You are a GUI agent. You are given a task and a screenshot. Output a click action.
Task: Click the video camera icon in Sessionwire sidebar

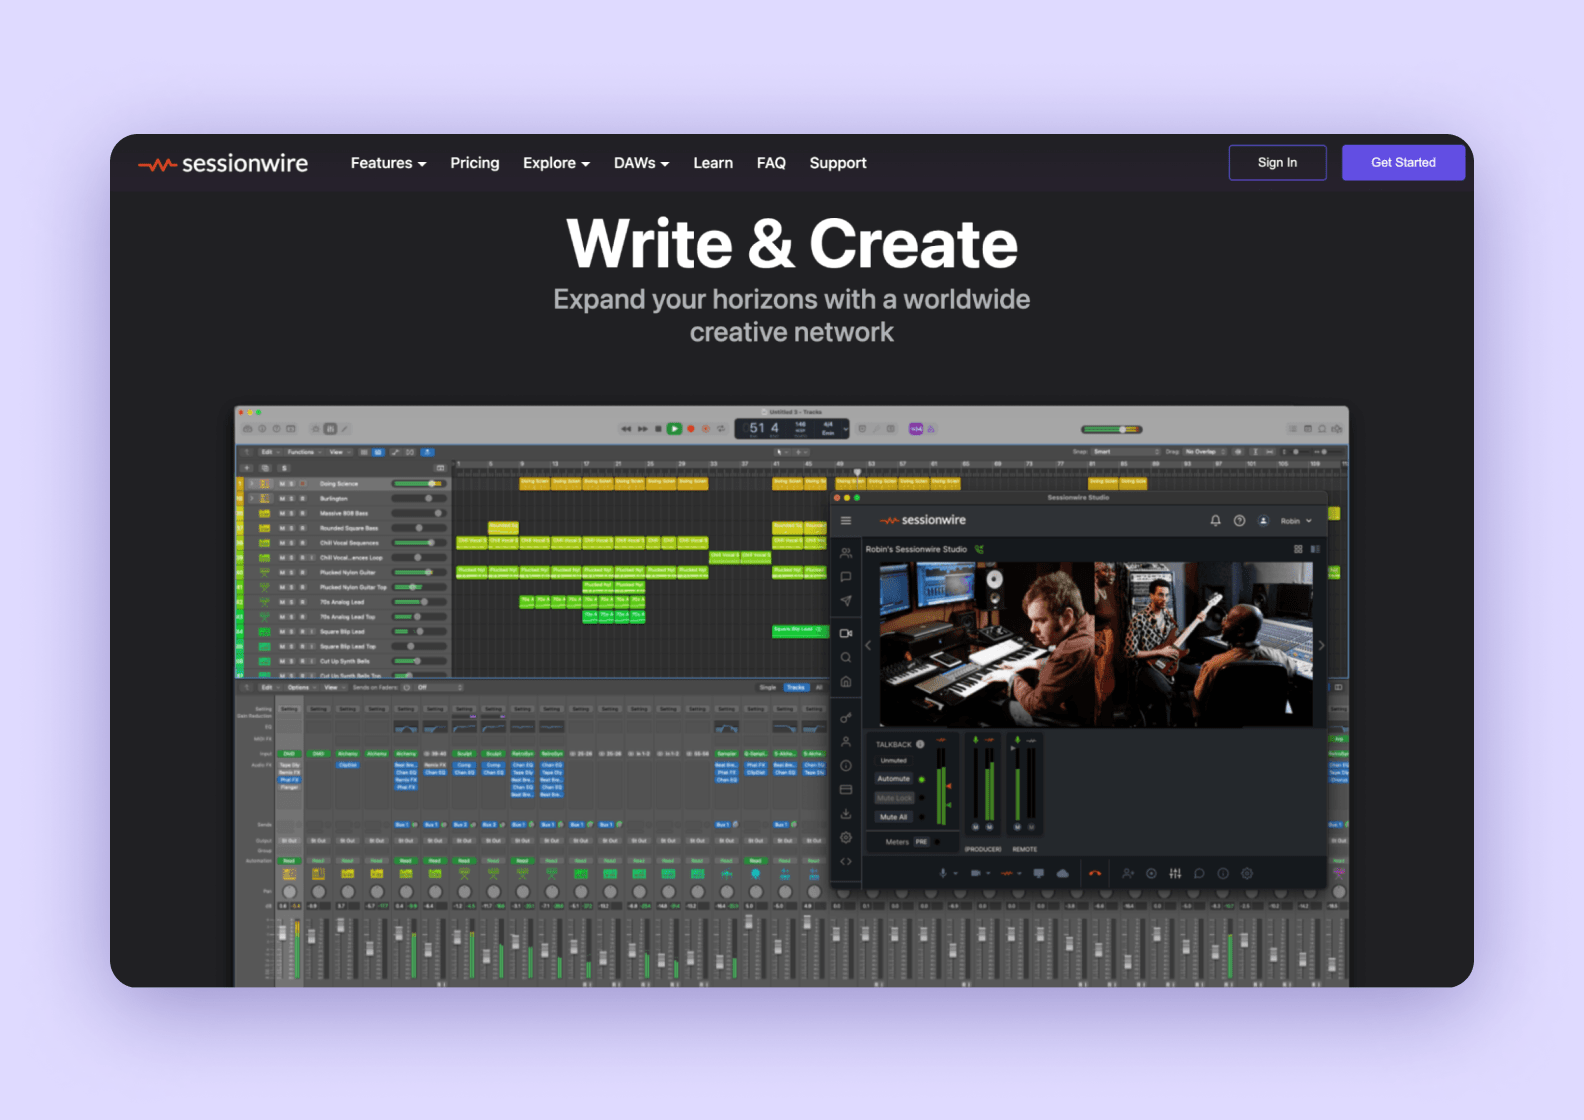[846, 633]
